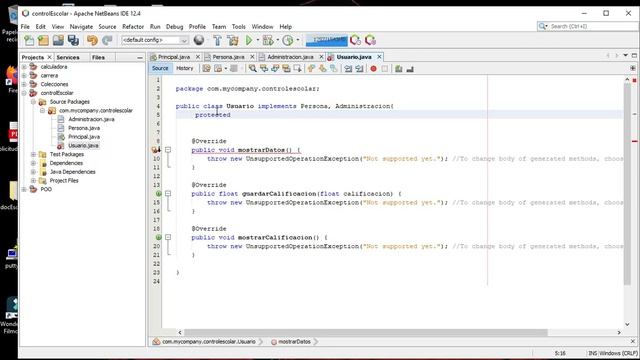Click the Redo arrow icon
The width and height of the screenshot is (640, 360).
(x=107, y=40)
